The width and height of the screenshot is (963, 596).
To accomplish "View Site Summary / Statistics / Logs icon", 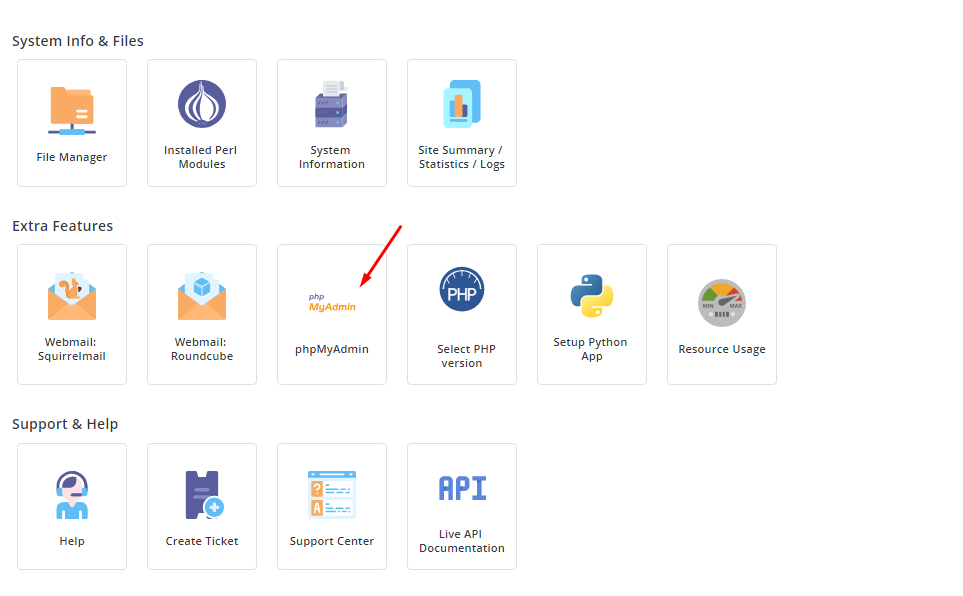I will click(461, 103).
